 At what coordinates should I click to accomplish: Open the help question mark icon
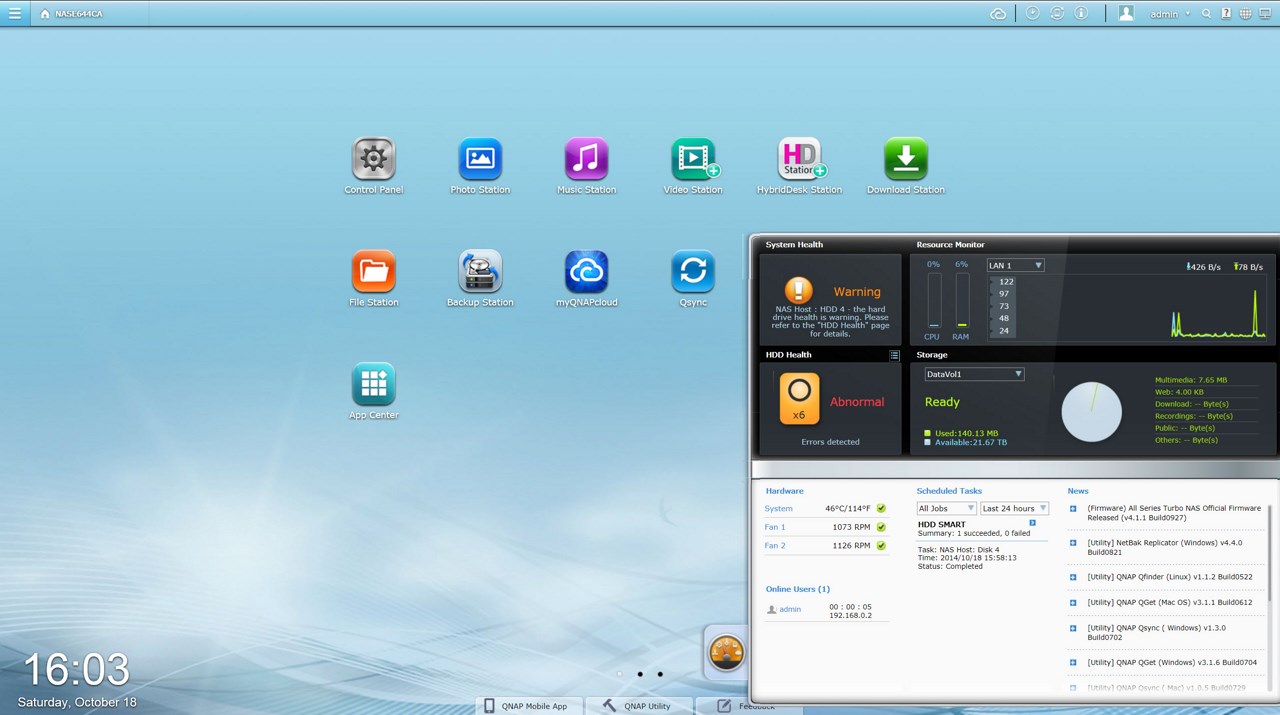(1226, 14)
